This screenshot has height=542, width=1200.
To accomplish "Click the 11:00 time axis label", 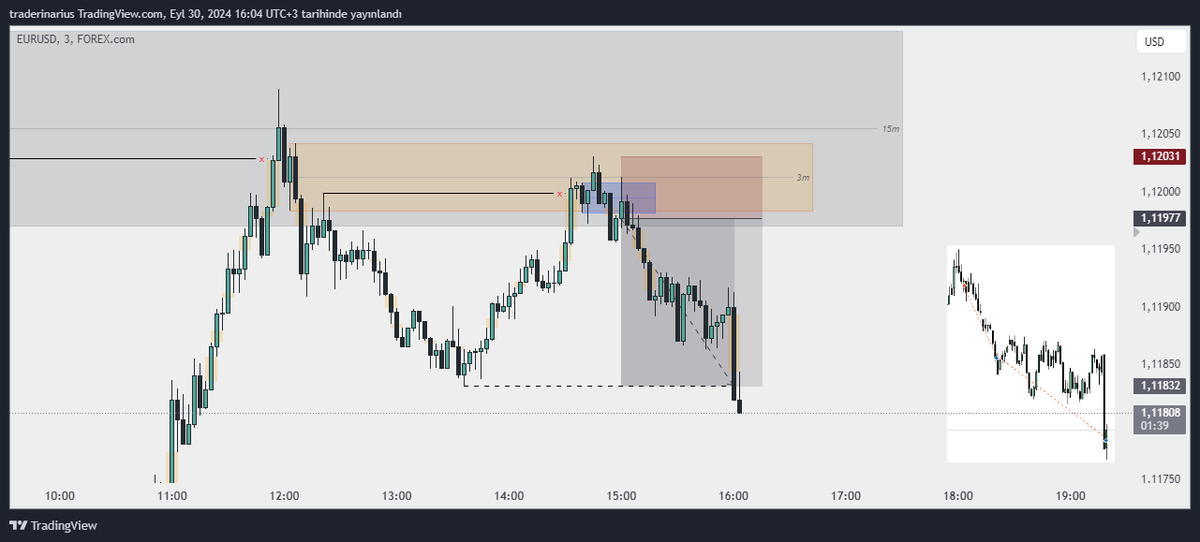I will click(x=172, y=495).
